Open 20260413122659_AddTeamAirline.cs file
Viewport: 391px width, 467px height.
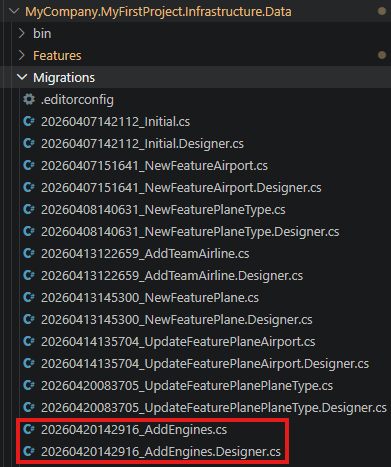pos(145,254)
